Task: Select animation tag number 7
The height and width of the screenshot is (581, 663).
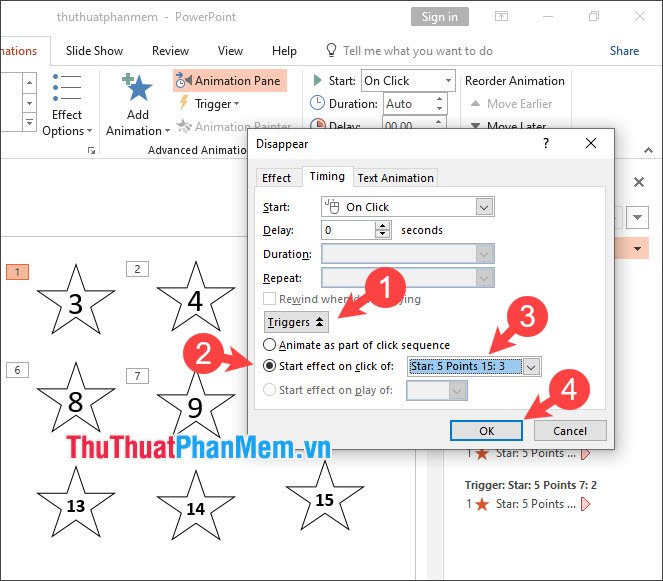Action: [x=137, y=376]
